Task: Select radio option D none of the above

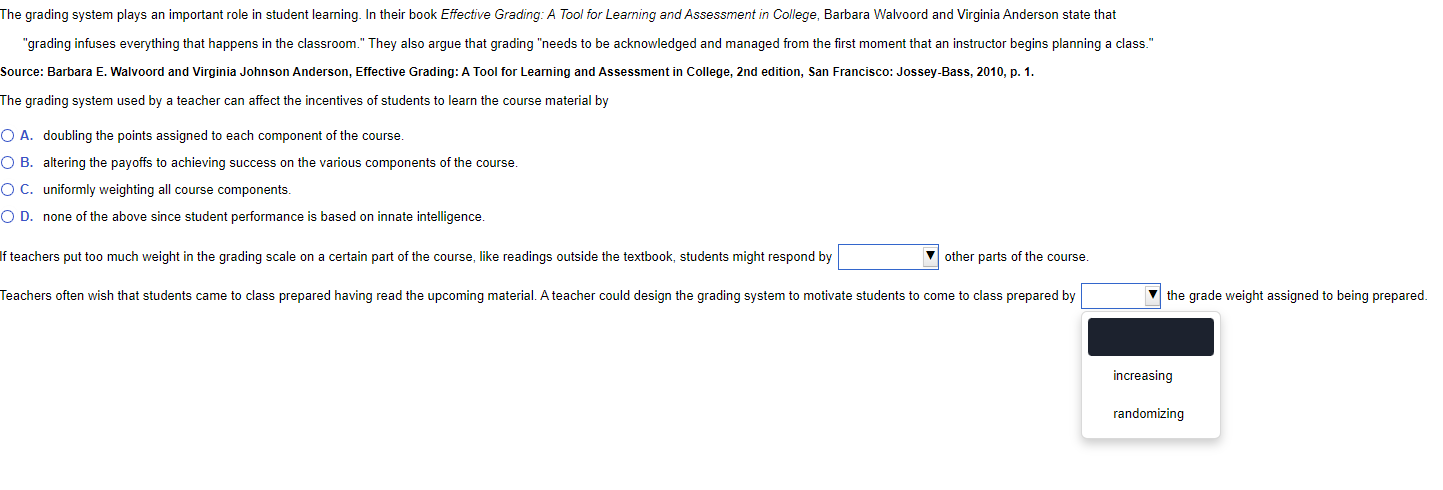Action: point(7,216)
